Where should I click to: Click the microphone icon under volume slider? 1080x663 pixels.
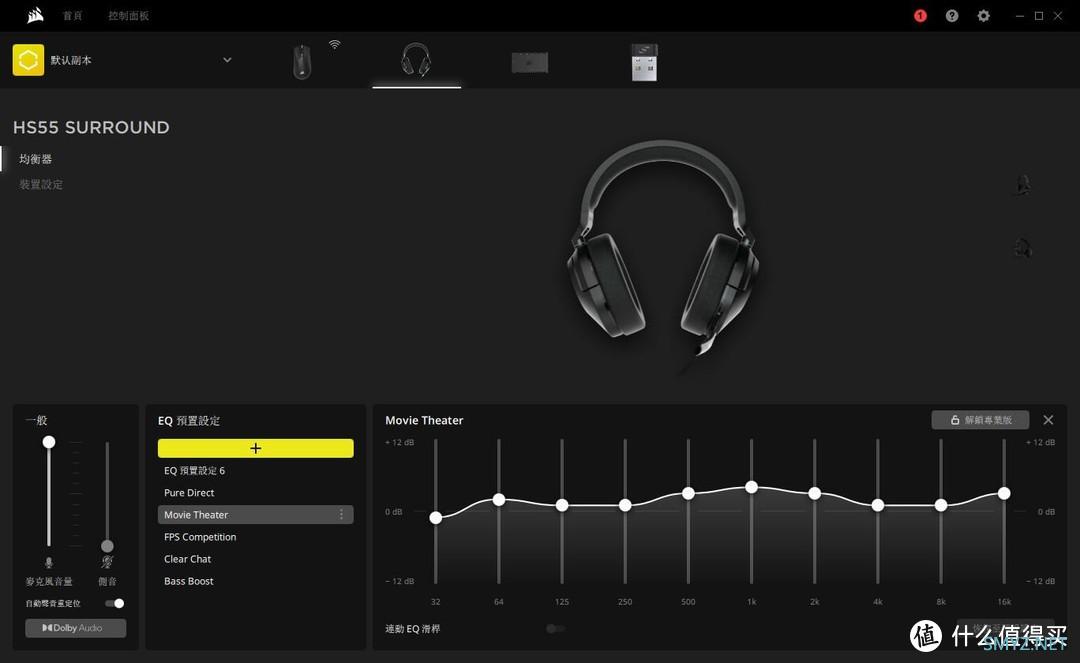pos(48,563)
